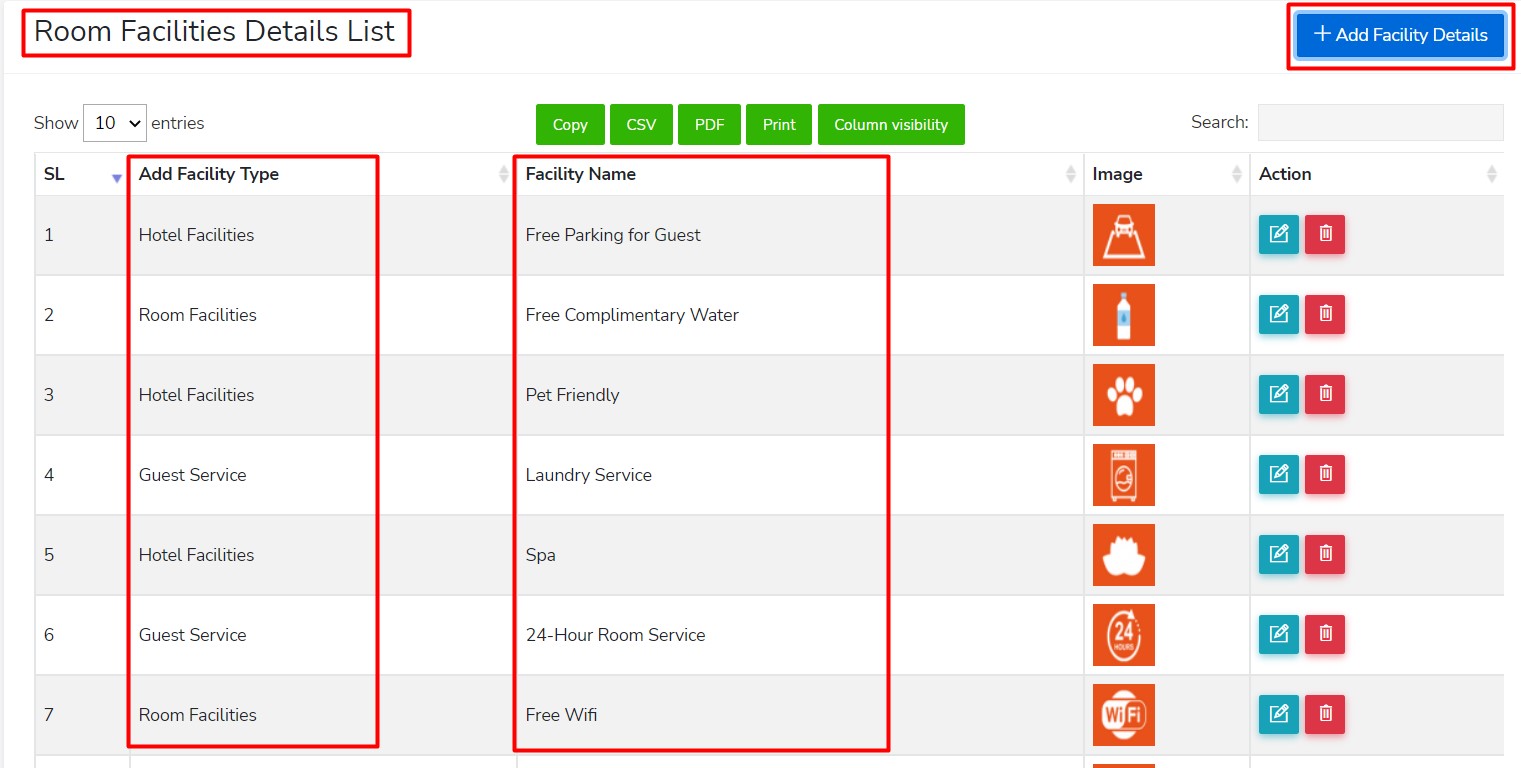Copy table data to clipboard
This screenshot has height=768, width=1521.
570,125
